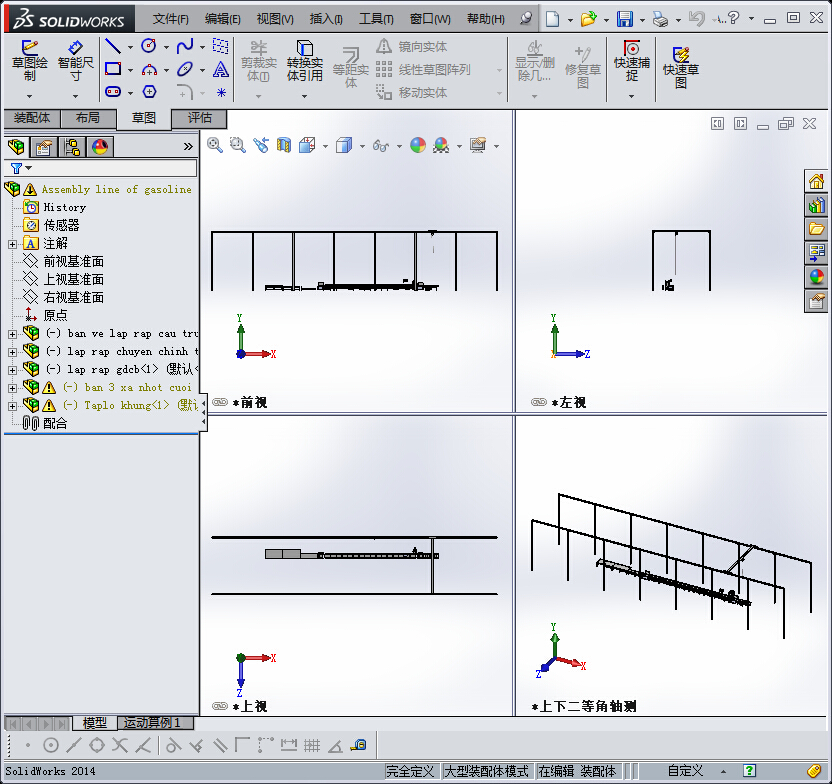Viewport: 832px width, 784px height.
Task: Expand lap rap chuyen chinh component
Action: pos(12,352)
